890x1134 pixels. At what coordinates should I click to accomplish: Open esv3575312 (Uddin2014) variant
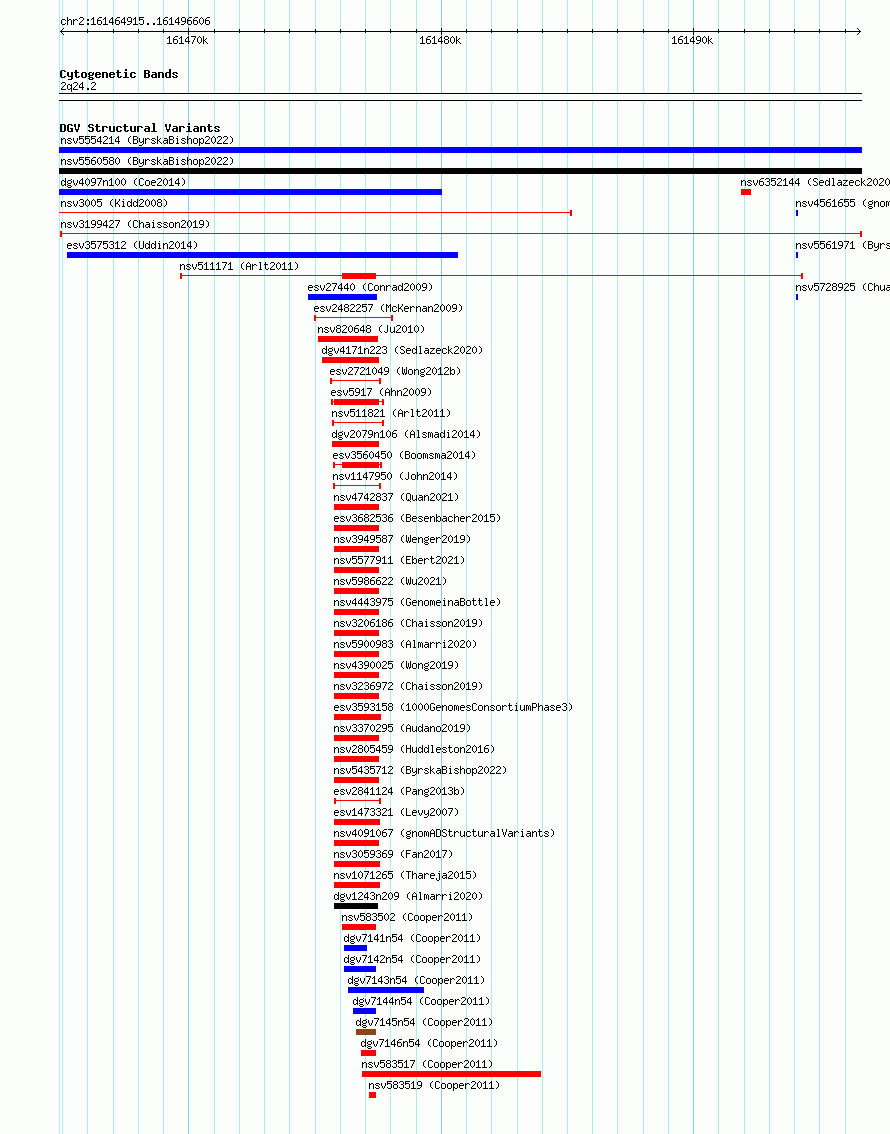[x=132, y=245]
